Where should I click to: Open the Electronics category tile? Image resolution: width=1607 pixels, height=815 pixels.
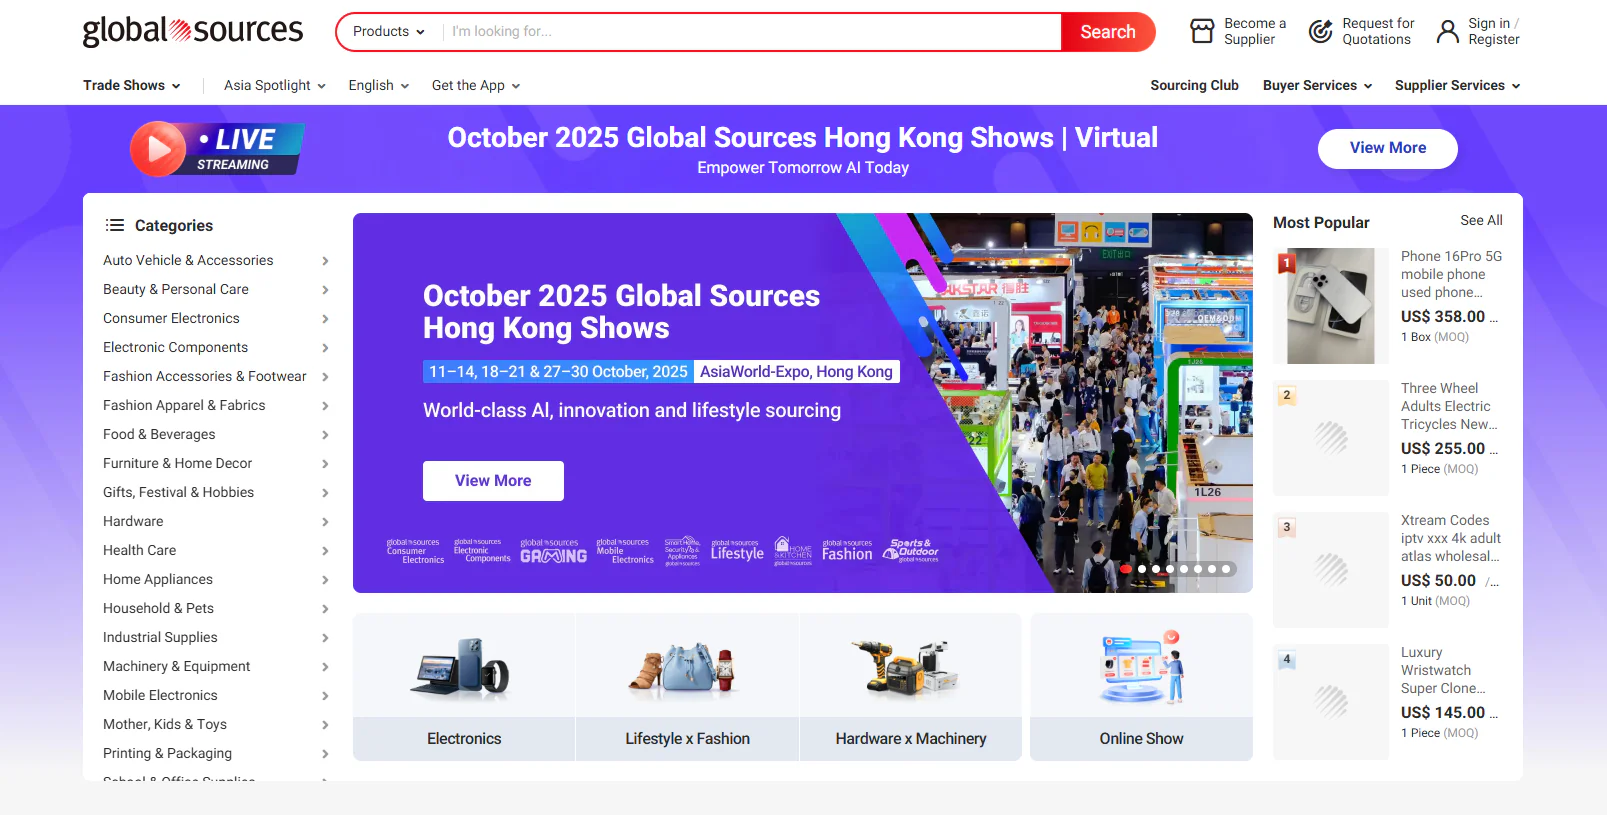point(464,687)
